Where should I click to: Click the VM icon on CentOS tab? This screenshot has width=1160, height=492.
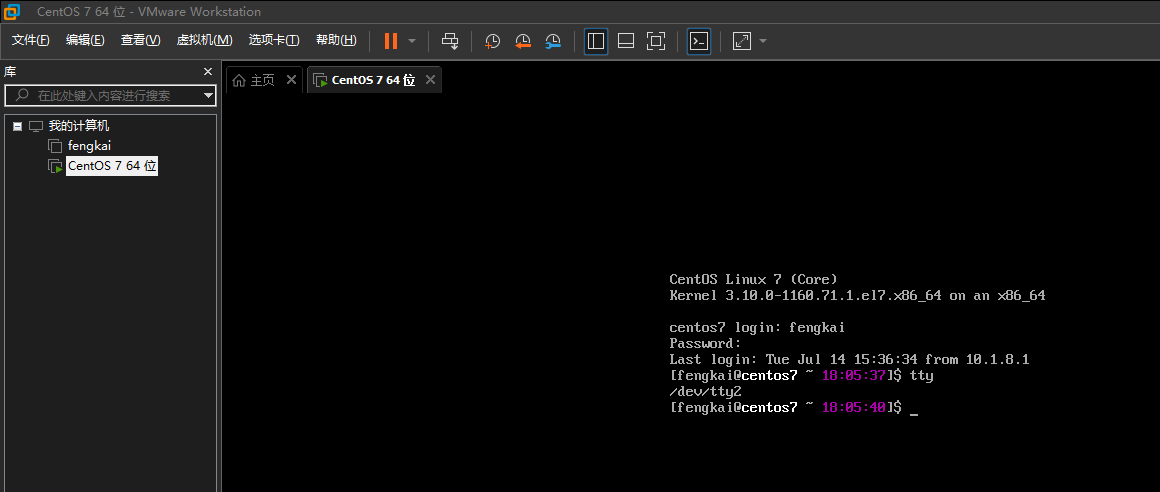(320, 80)
